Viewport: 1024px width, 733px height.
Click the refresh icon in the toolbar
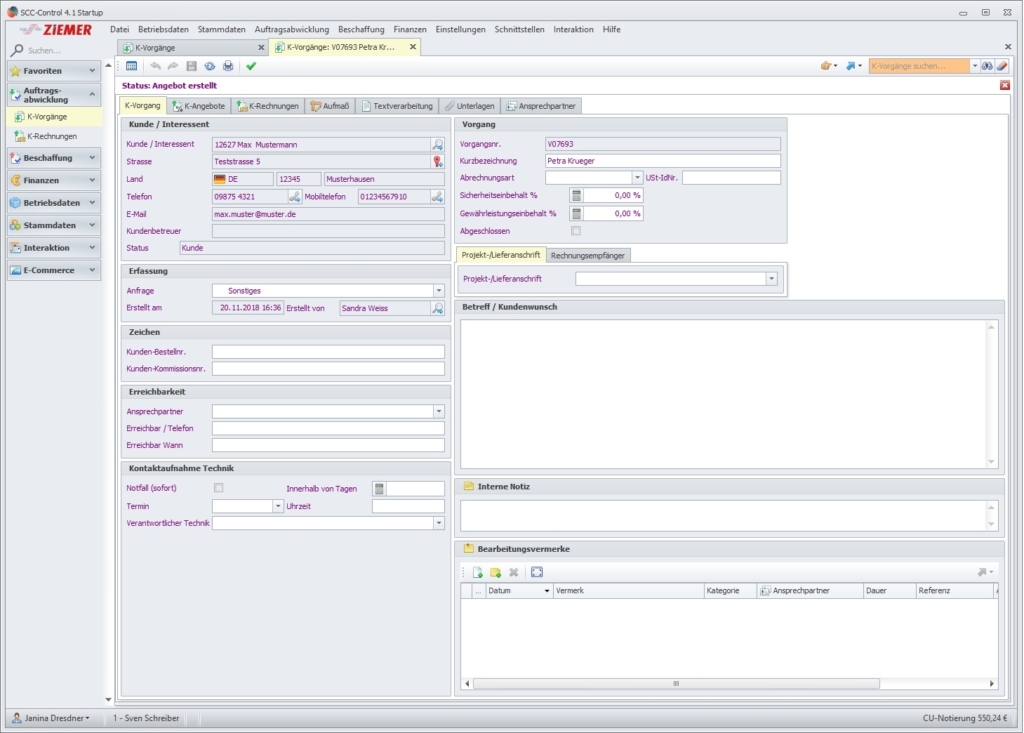coord(210,66)
